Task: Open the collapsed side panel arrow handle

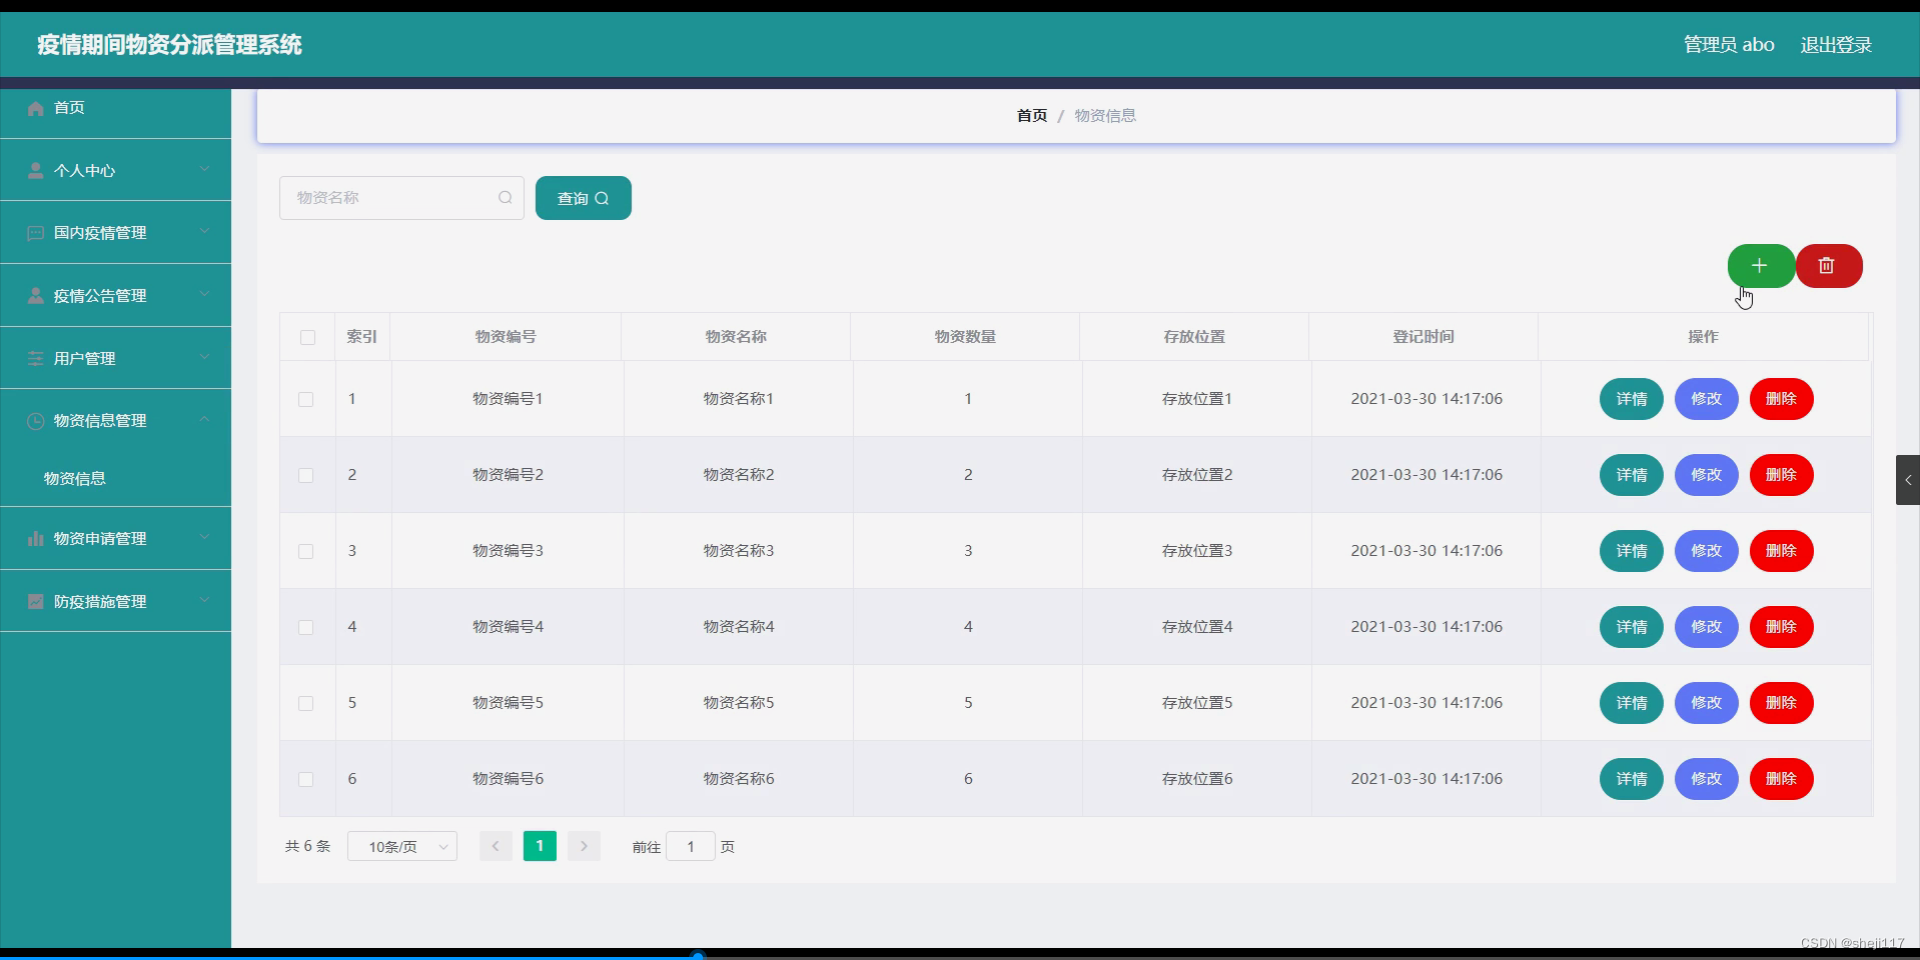Action: 1908,480
